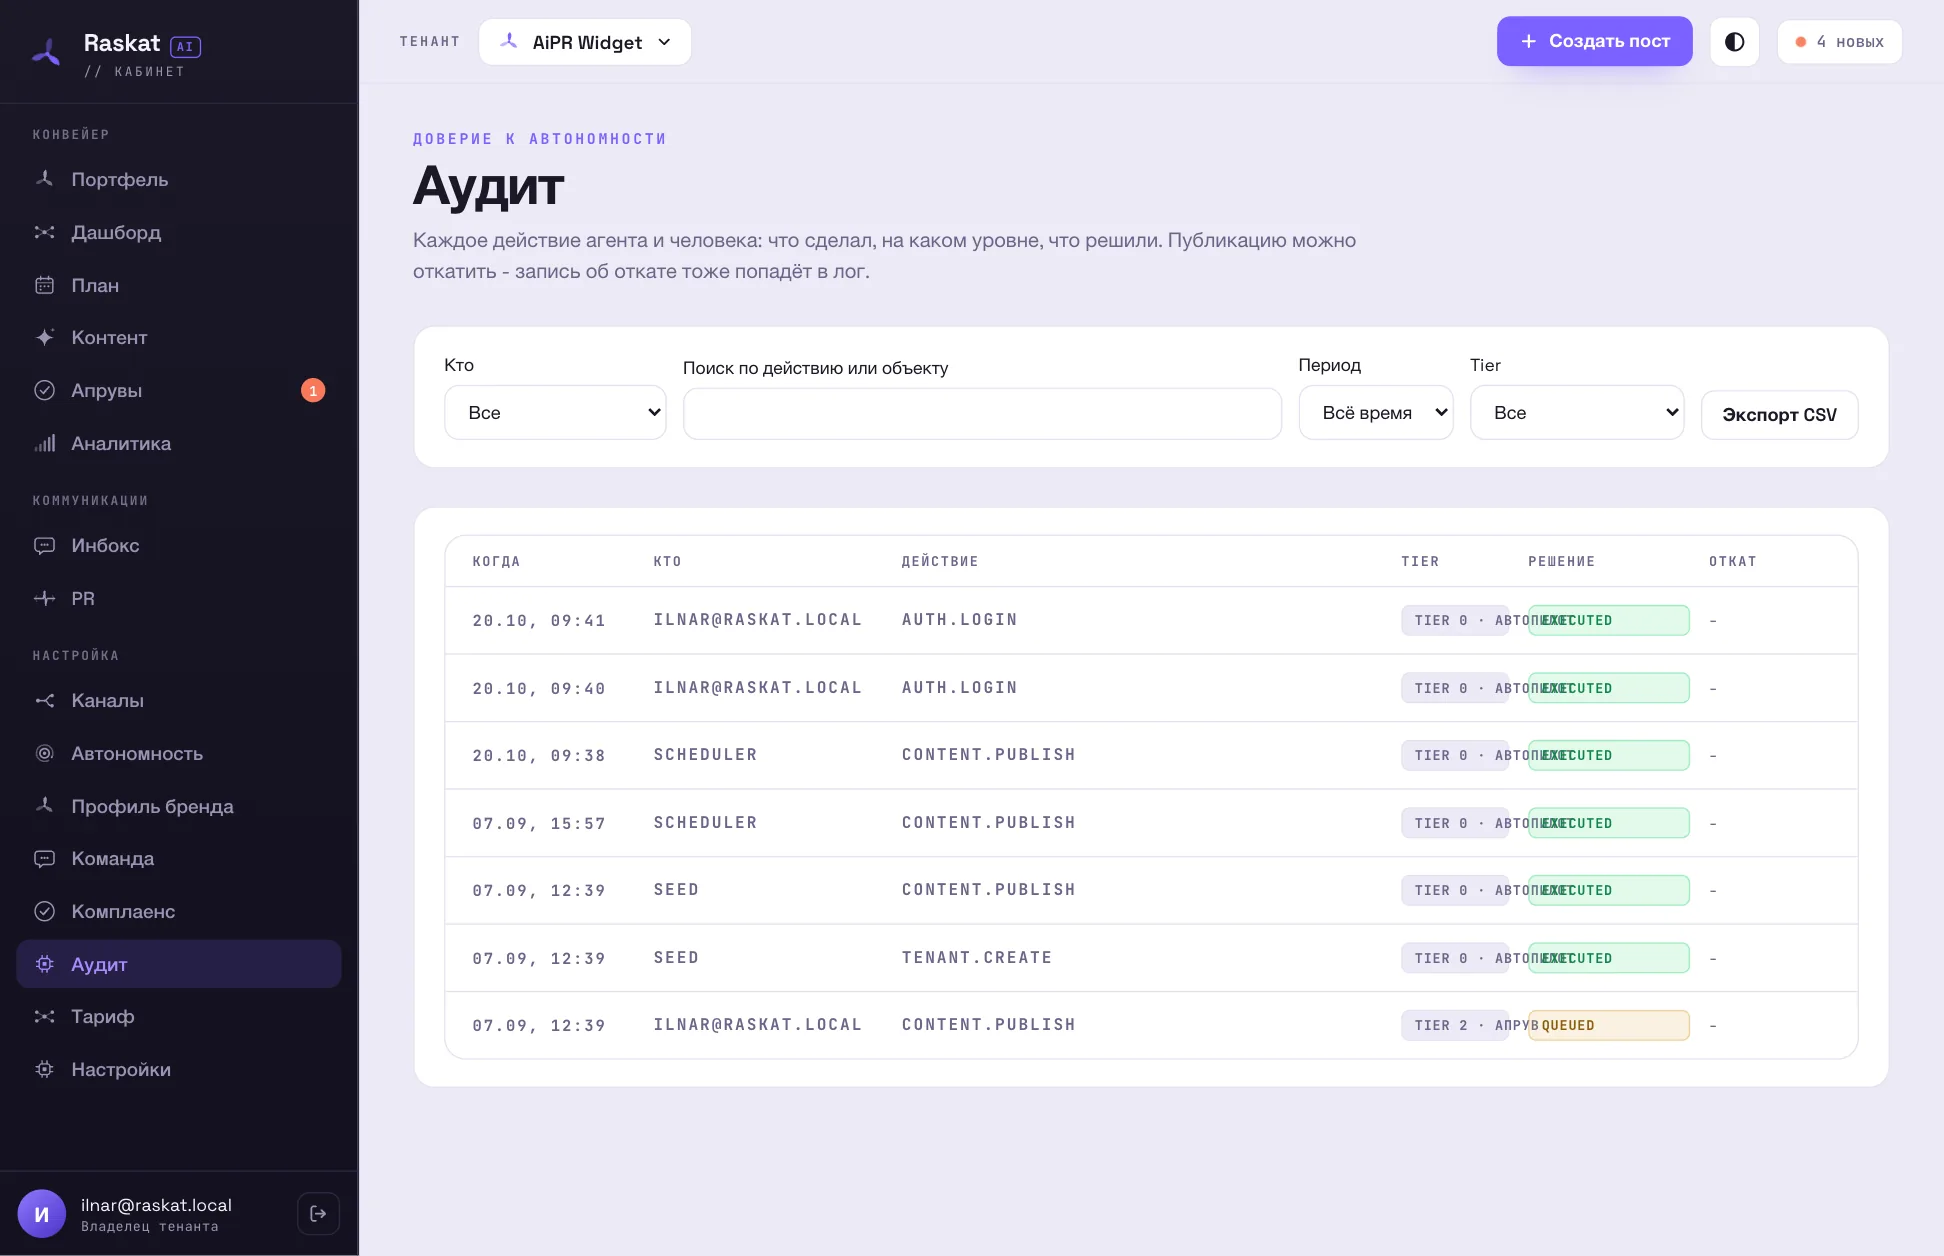Viewport: 1944px width, 1256px height.
Task: Toggle the dark/light theme button
Action: point(1734,42)
